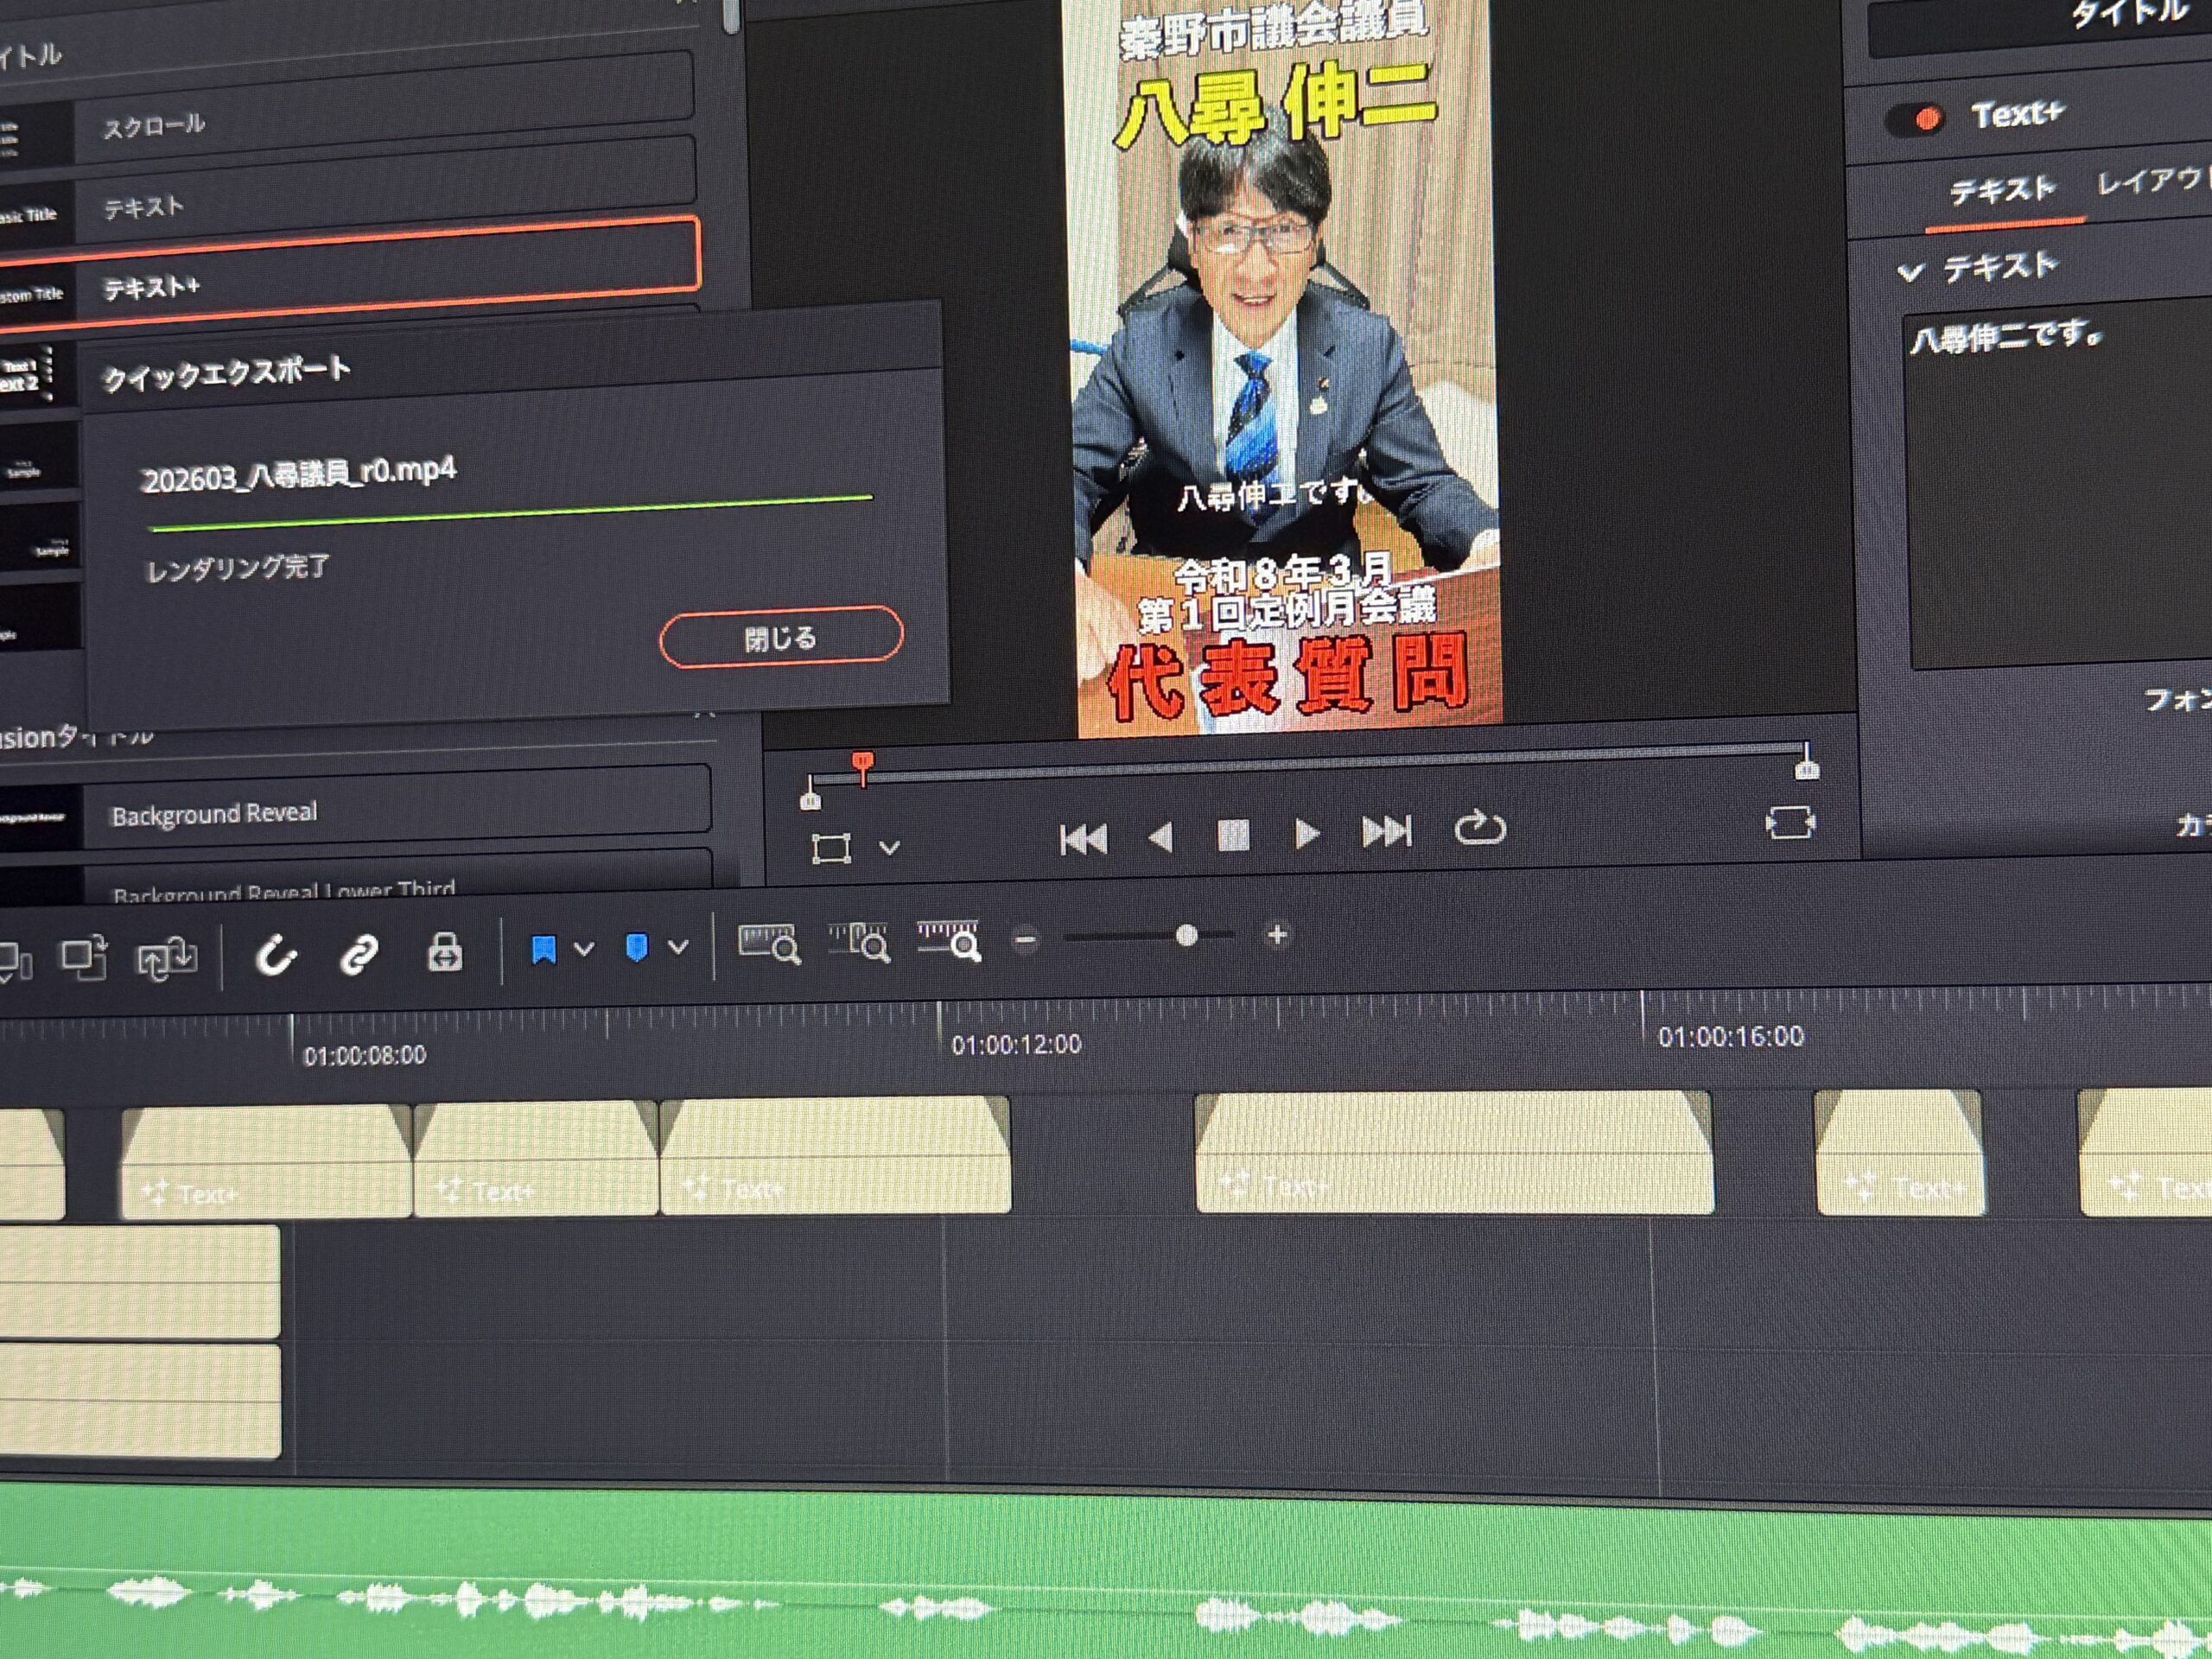
Task: Switch to the レイアウト tab
Action: click(2150, 182)
